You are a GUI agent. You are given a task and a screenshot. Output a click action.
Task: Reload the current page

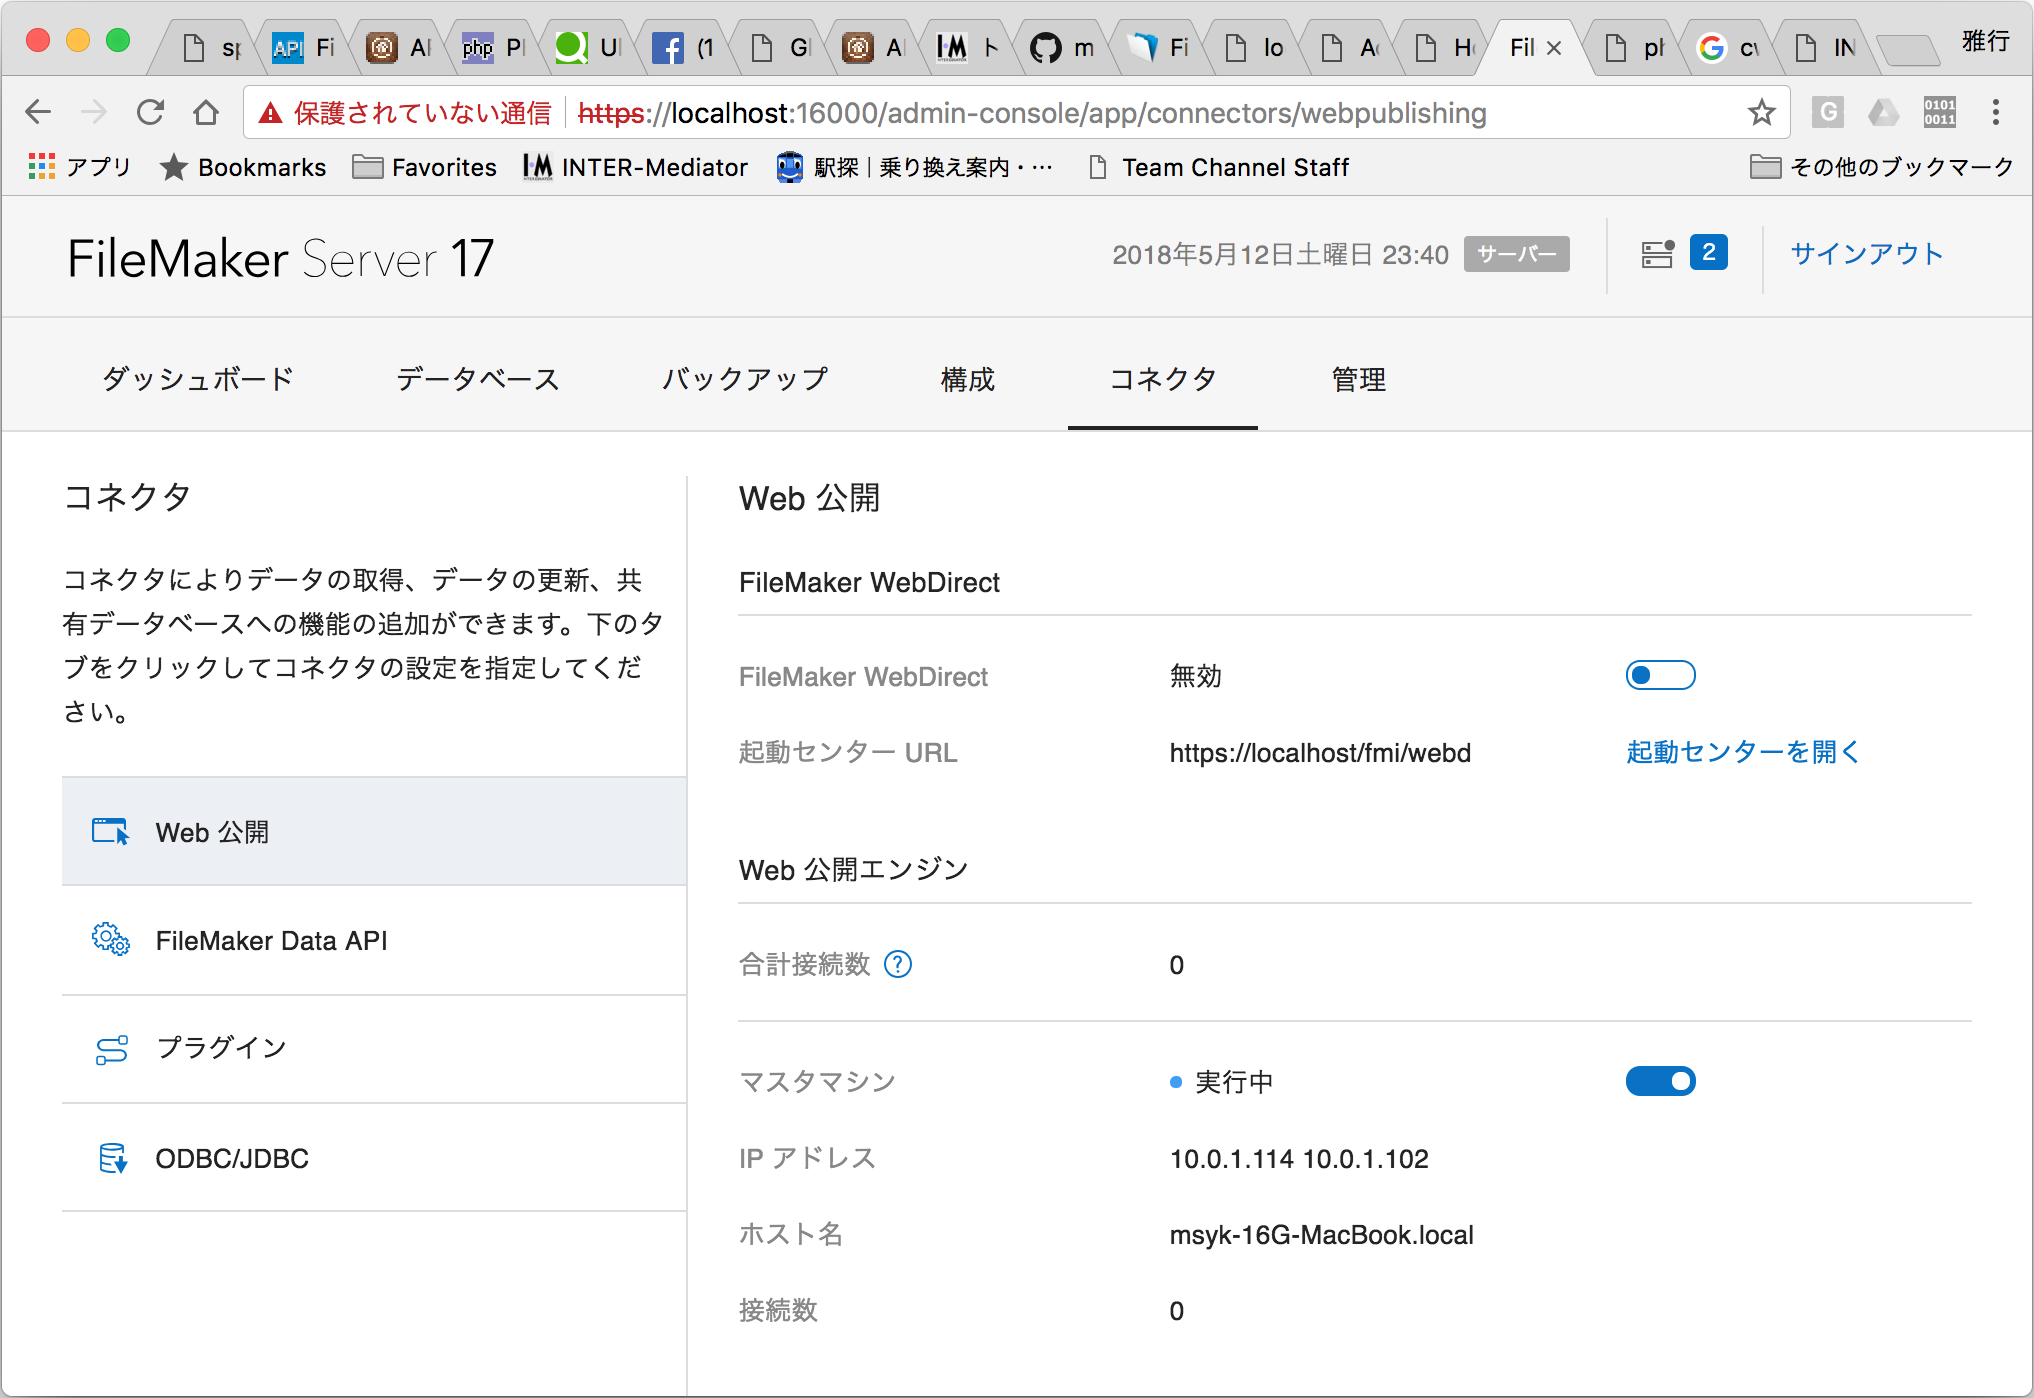(150, 112)
